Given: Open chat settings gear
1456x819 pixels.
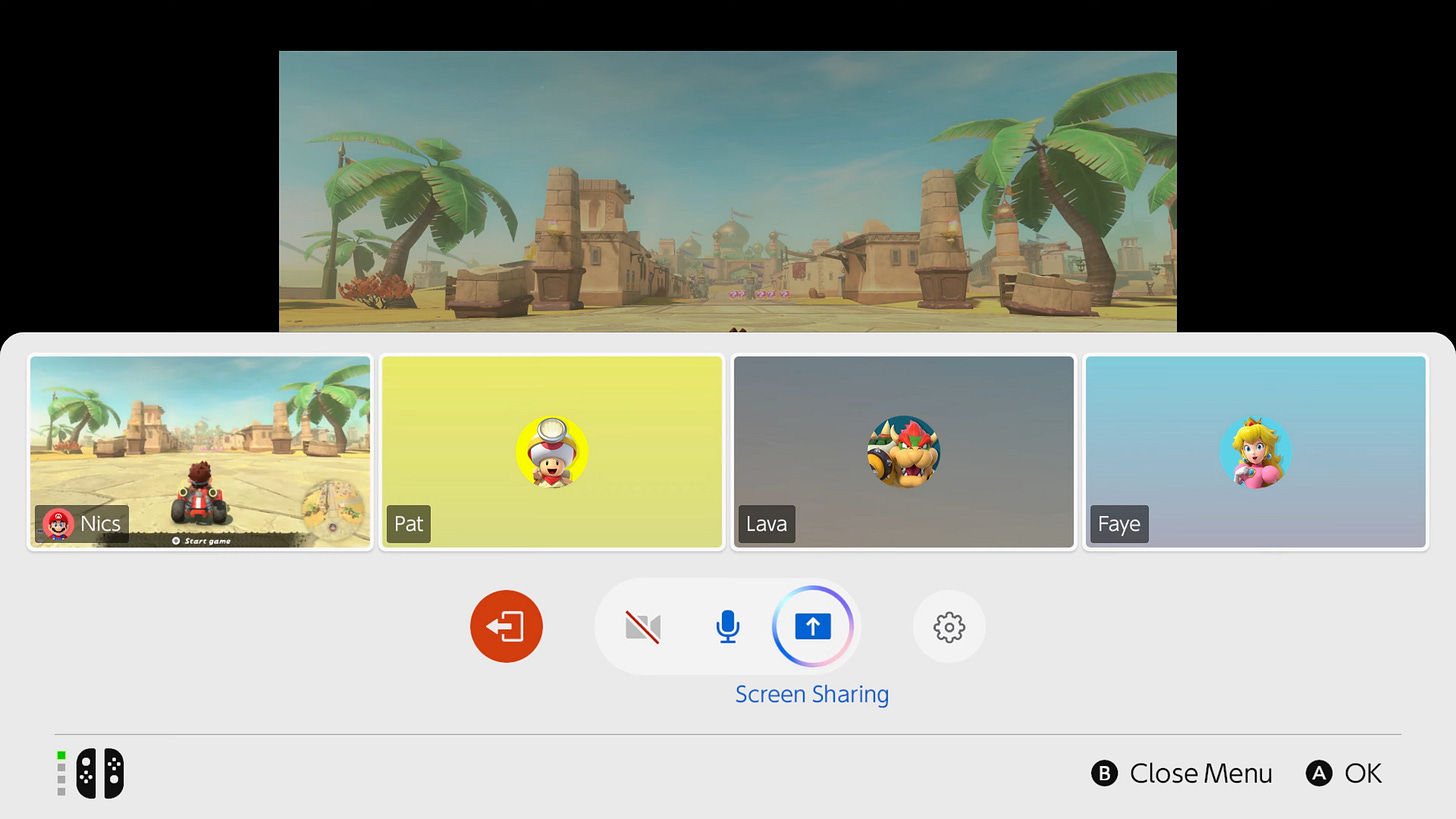Looking at the screenshot, I should [949, 627].
